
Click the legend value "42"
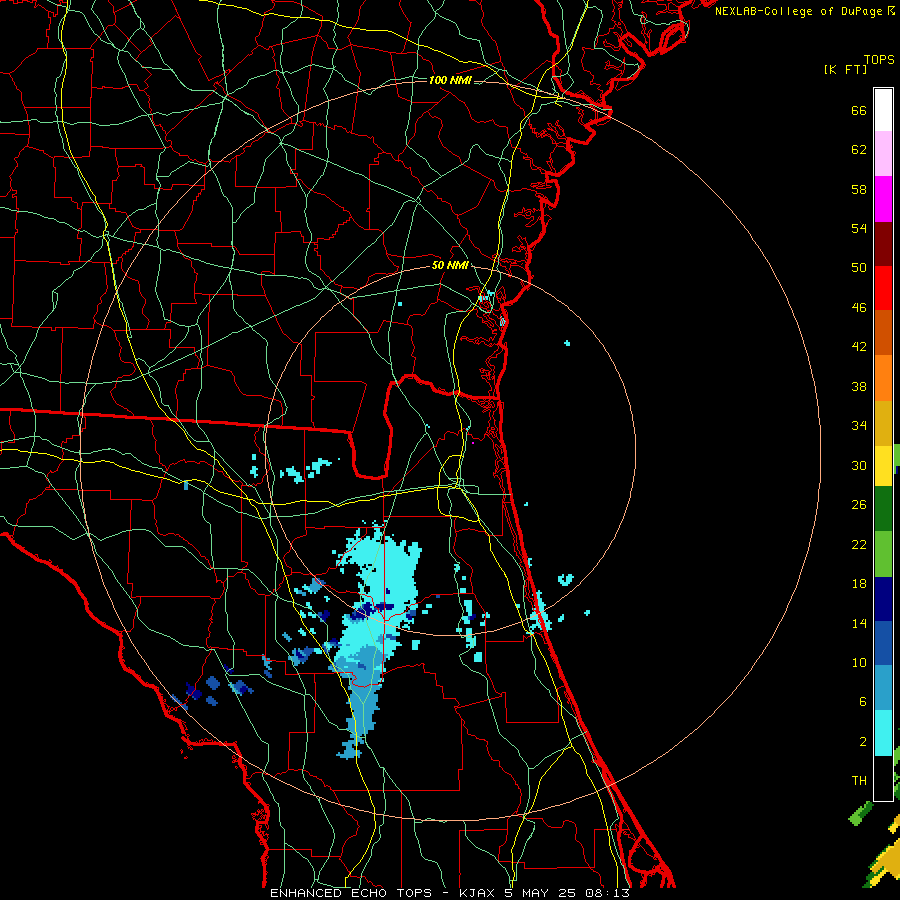[859, 347]
